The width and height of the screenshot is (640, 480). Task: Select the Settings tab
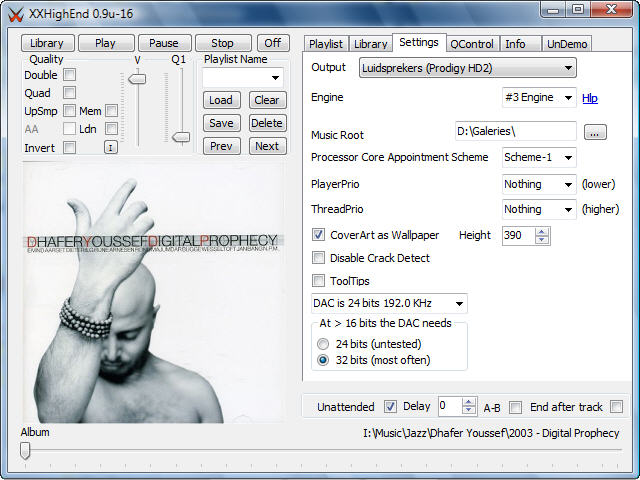tap(419, 42)
